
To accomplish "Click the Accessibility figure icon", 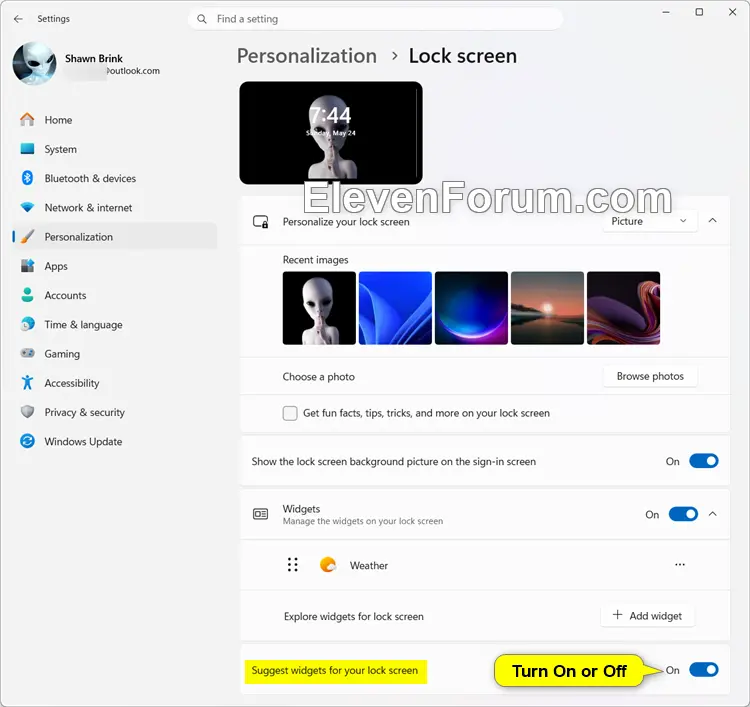I will click(27, 382).
